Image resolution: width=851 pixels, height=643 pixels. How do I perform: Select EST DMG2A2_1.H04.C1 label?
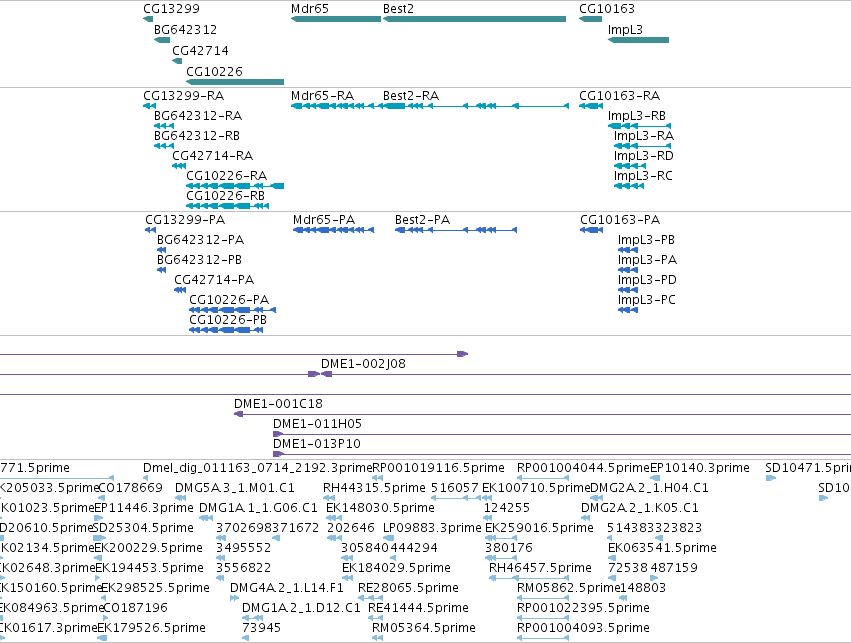coord(649,488)
